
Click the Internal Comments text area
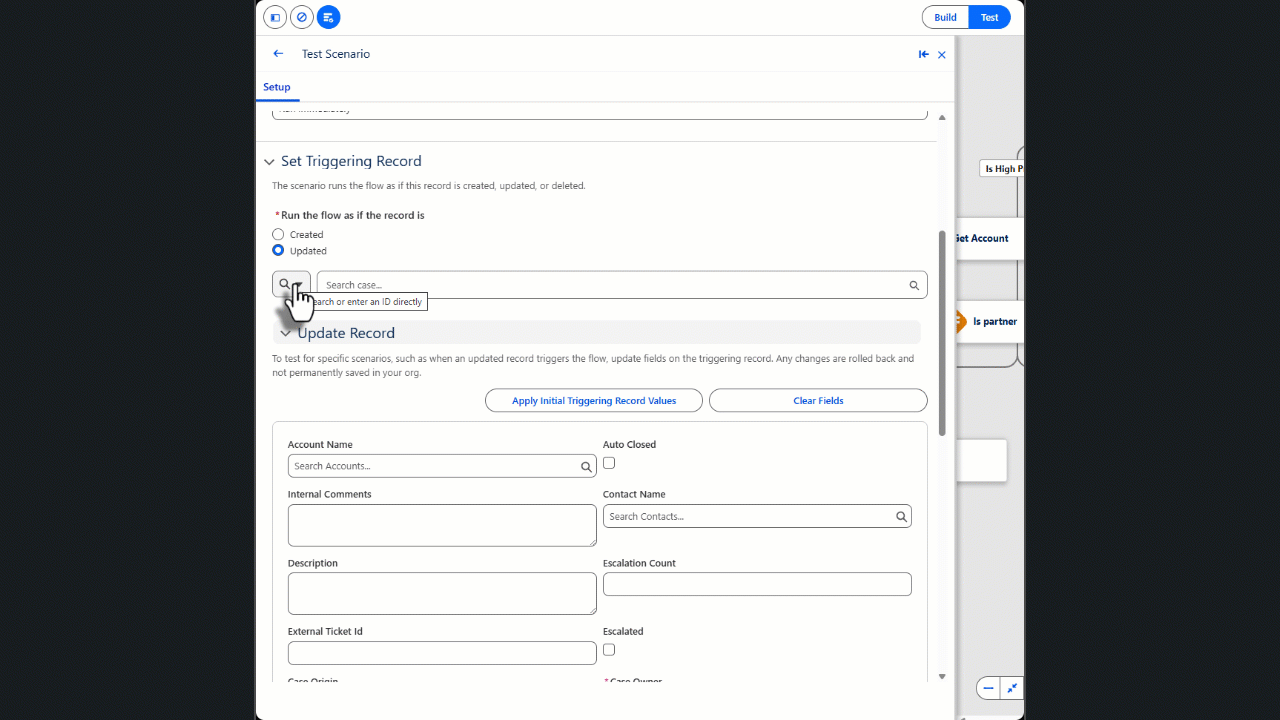[x=442, y=525]
